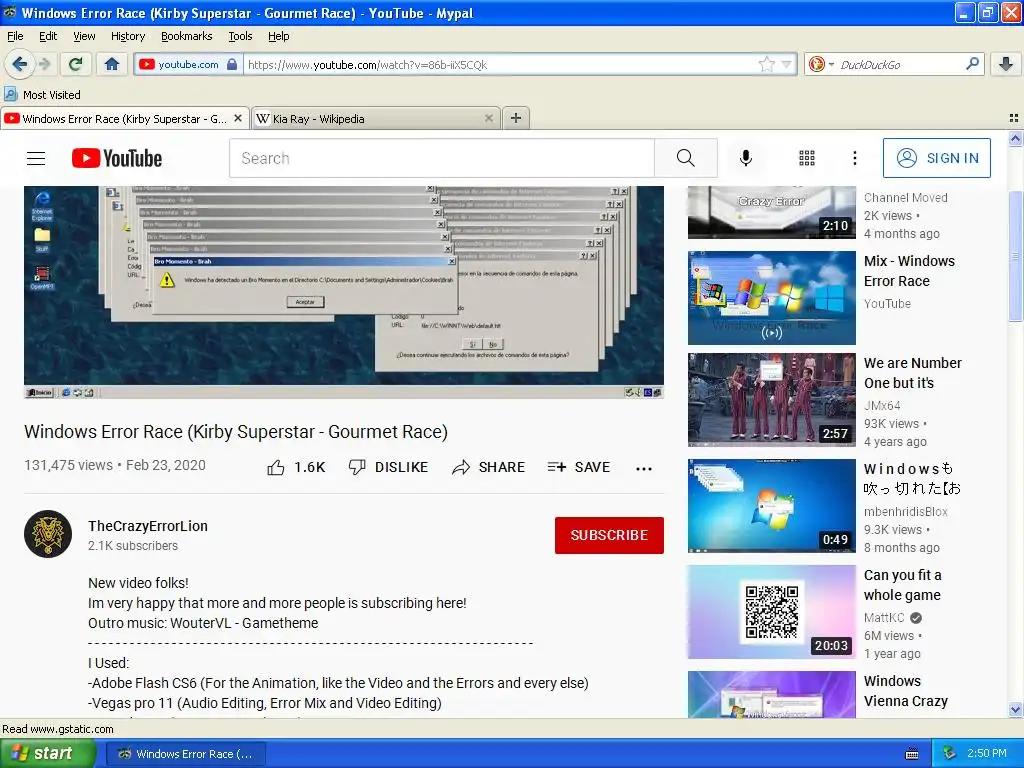Click the YouTube logo
The image size is (1024, 768).
tap(117, 158)
